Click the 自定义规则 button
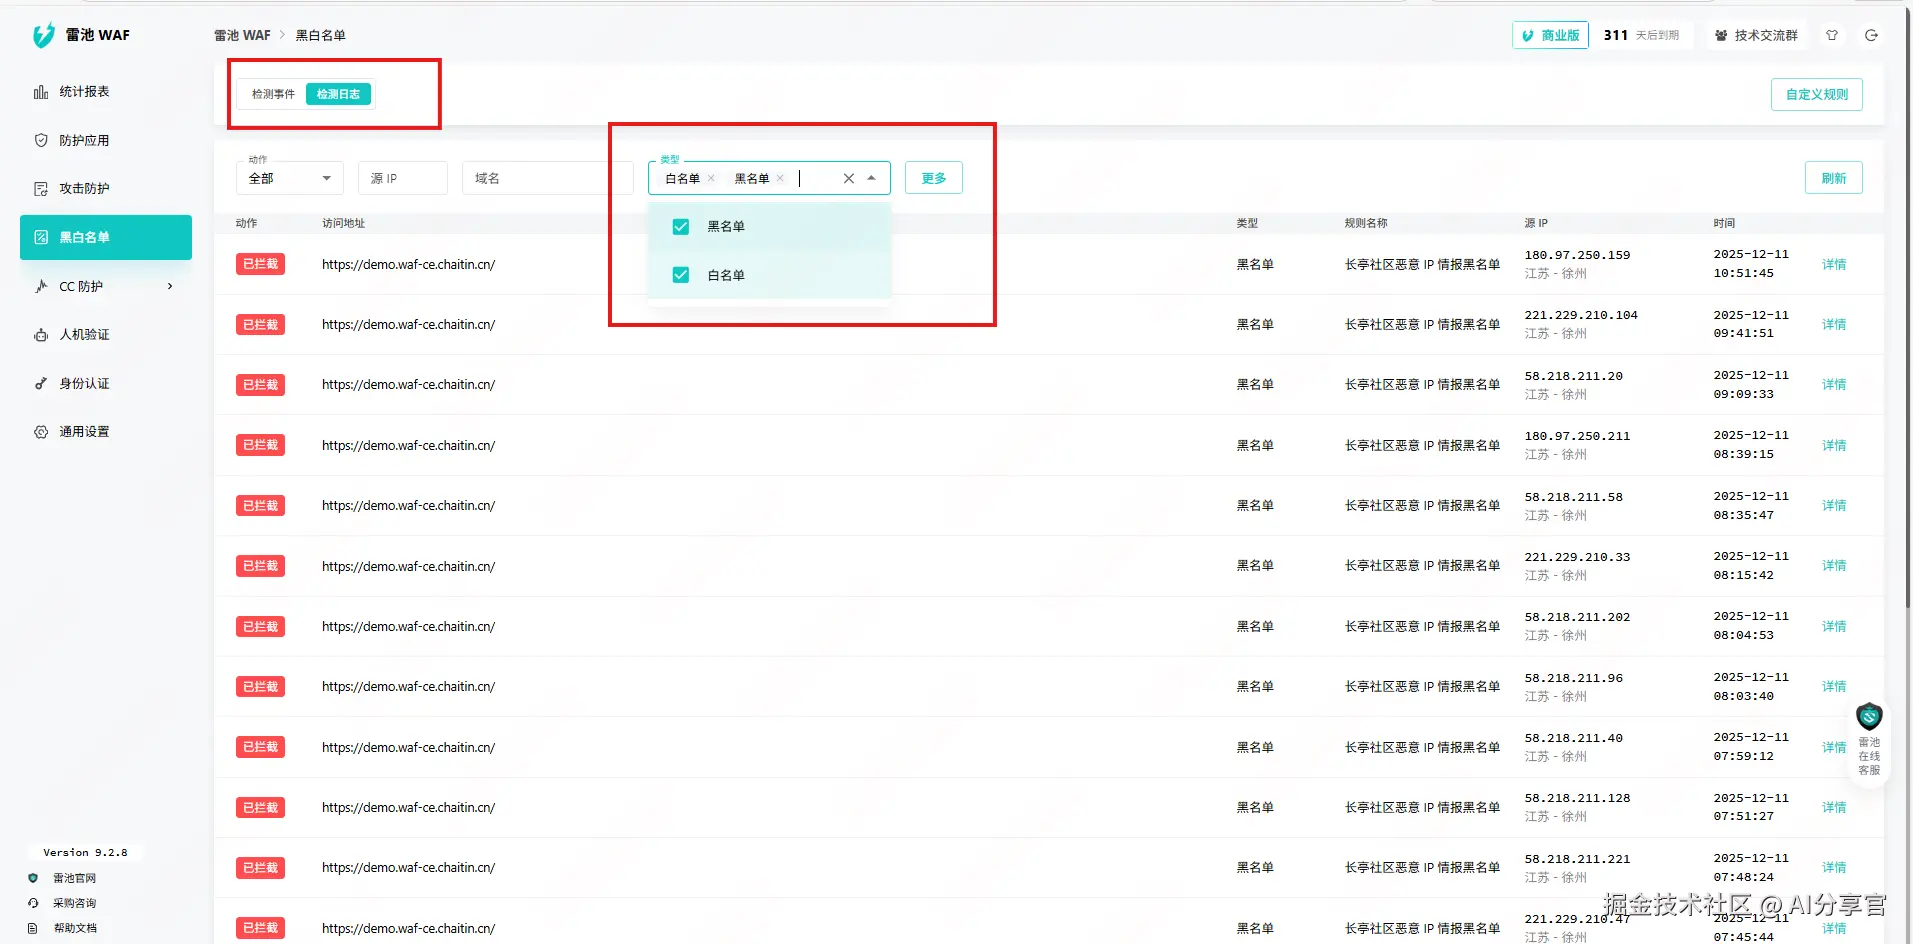The width and height of the screenshot is (1913, 944). pyautogui.click(x=1817, y=94)
